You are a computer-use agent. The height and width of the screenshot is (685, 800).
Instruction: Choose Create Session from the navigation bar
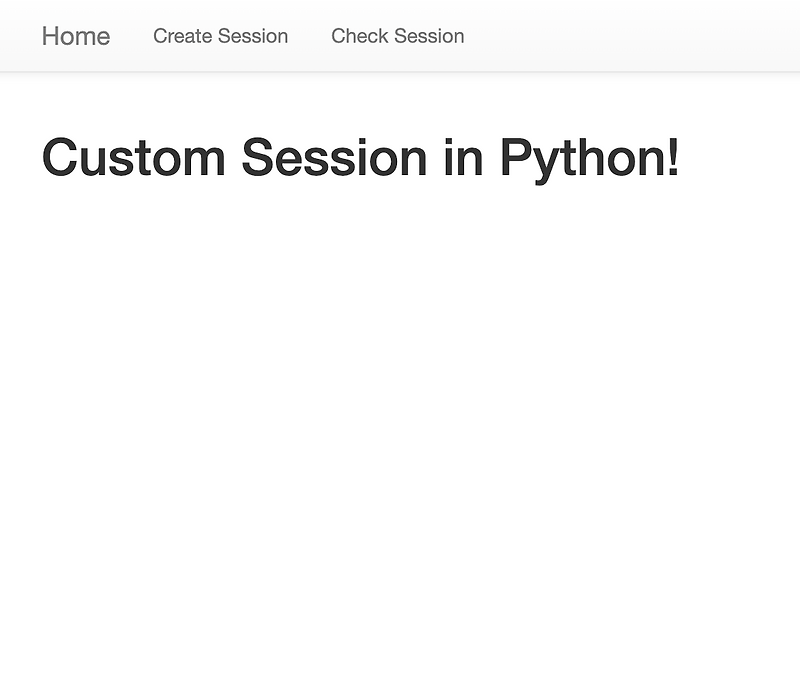tap(220, 36)
